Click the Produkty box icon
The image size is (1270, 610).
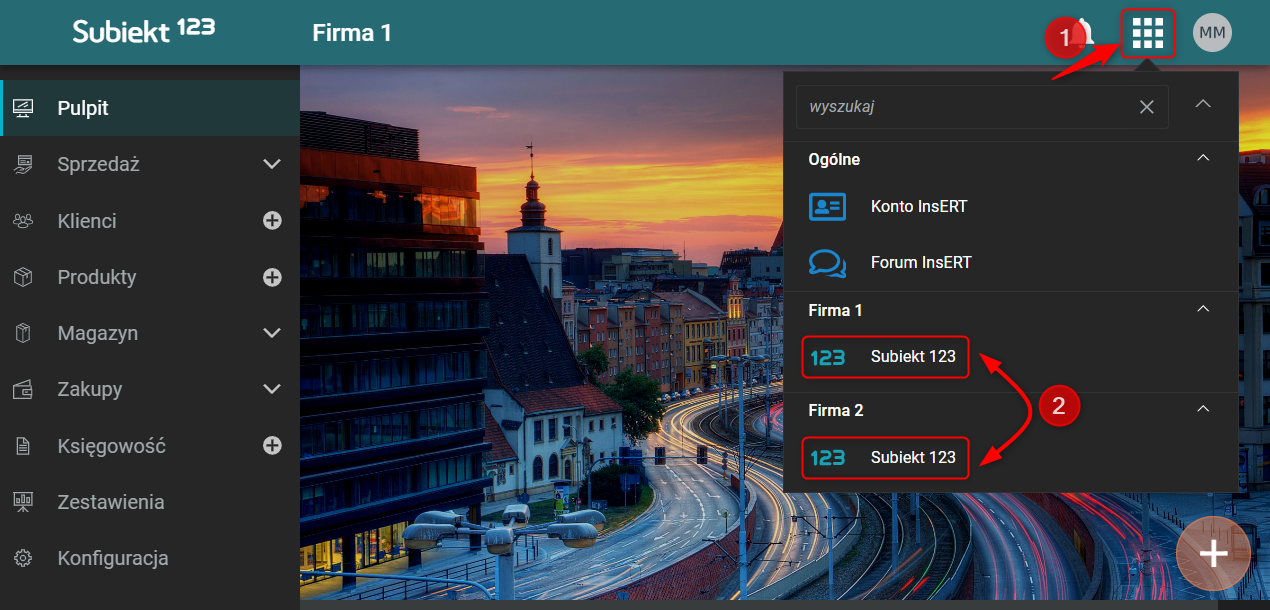pyautogui.click(x=23, y=277)
